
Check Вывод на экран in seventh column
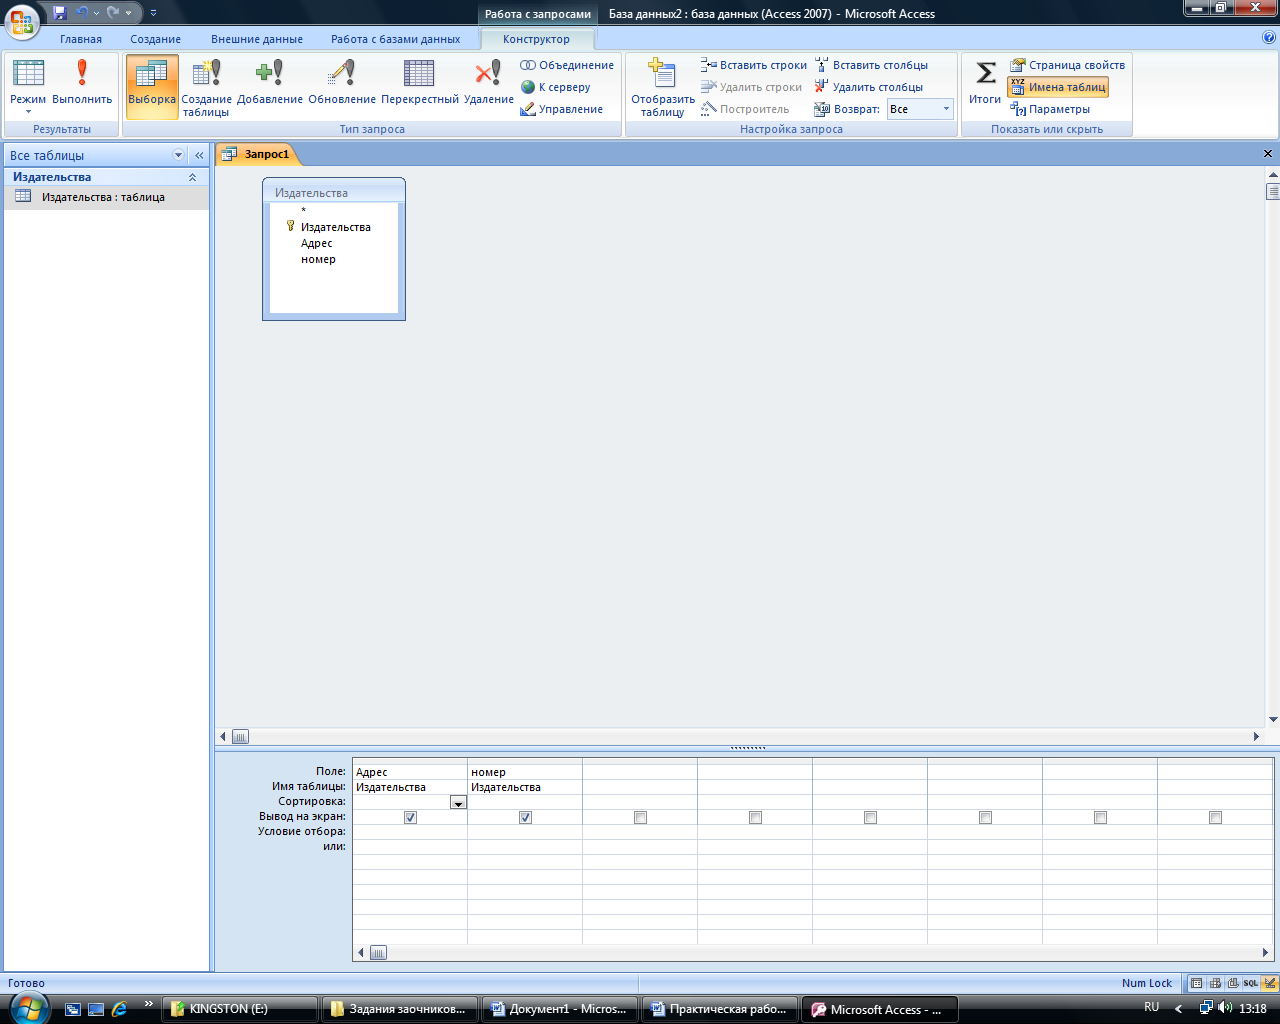[1100, 817]
